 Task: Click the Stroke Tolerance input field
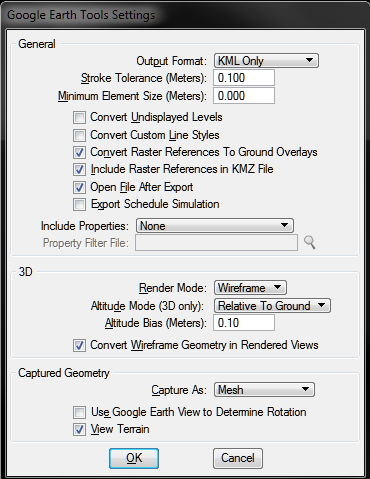[x=244, y=78]
